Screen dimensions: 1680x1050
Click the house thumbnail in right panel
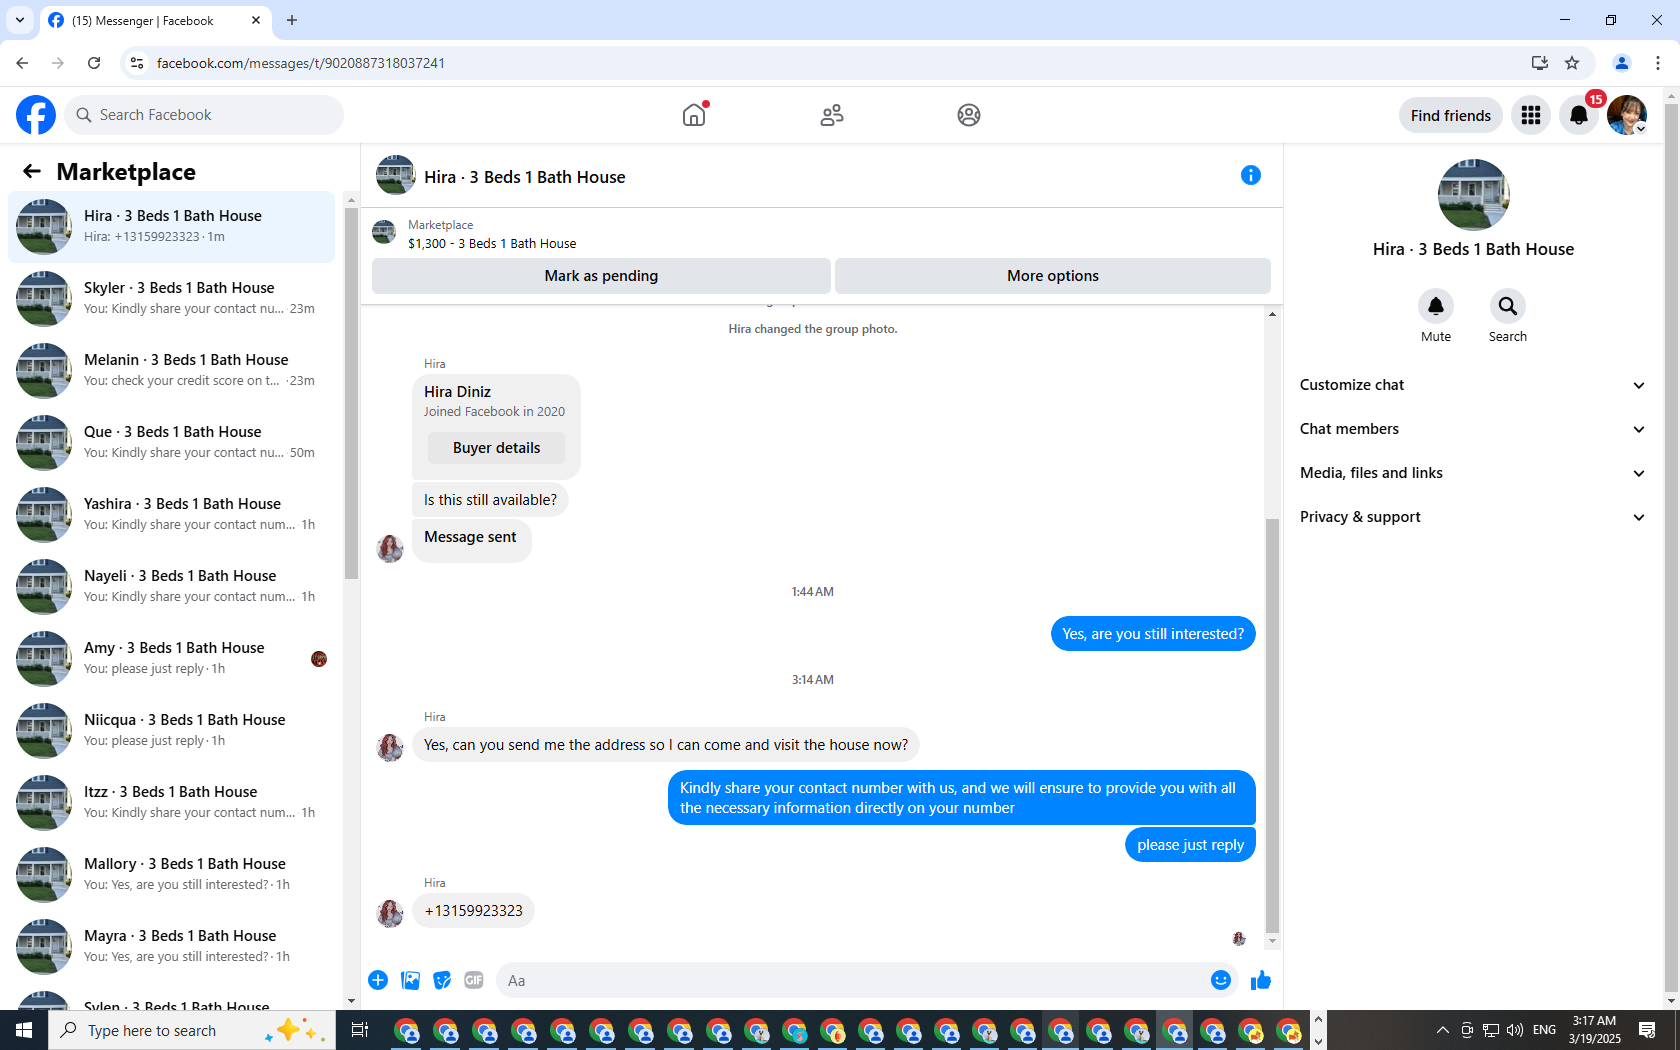1473,195
